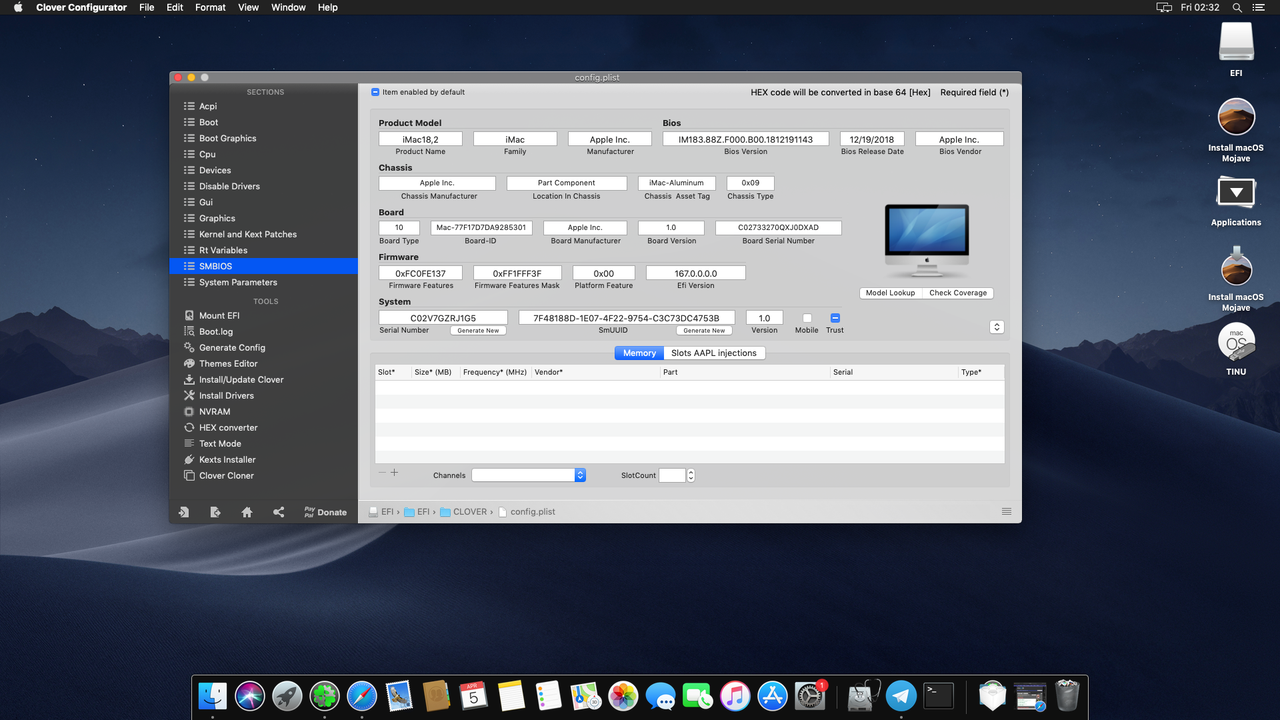Open the File menu
The width and height of the screenshot is (1280, 720).
click(x=147, y=7)
